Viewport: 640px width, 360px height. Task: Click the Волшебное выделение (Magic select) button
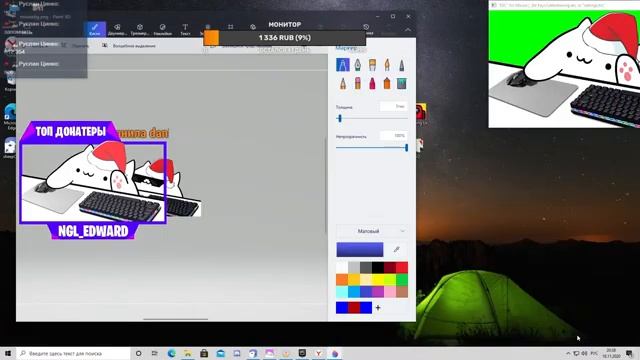(129, 46)
